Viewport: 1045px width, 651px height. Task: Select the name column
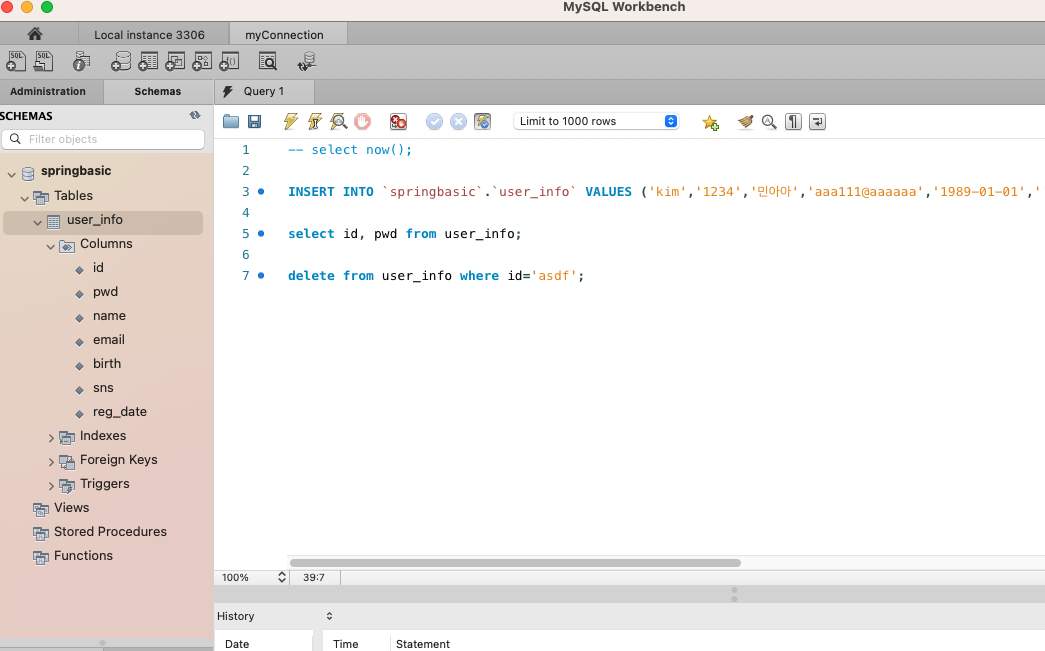(x=109, y=316)
